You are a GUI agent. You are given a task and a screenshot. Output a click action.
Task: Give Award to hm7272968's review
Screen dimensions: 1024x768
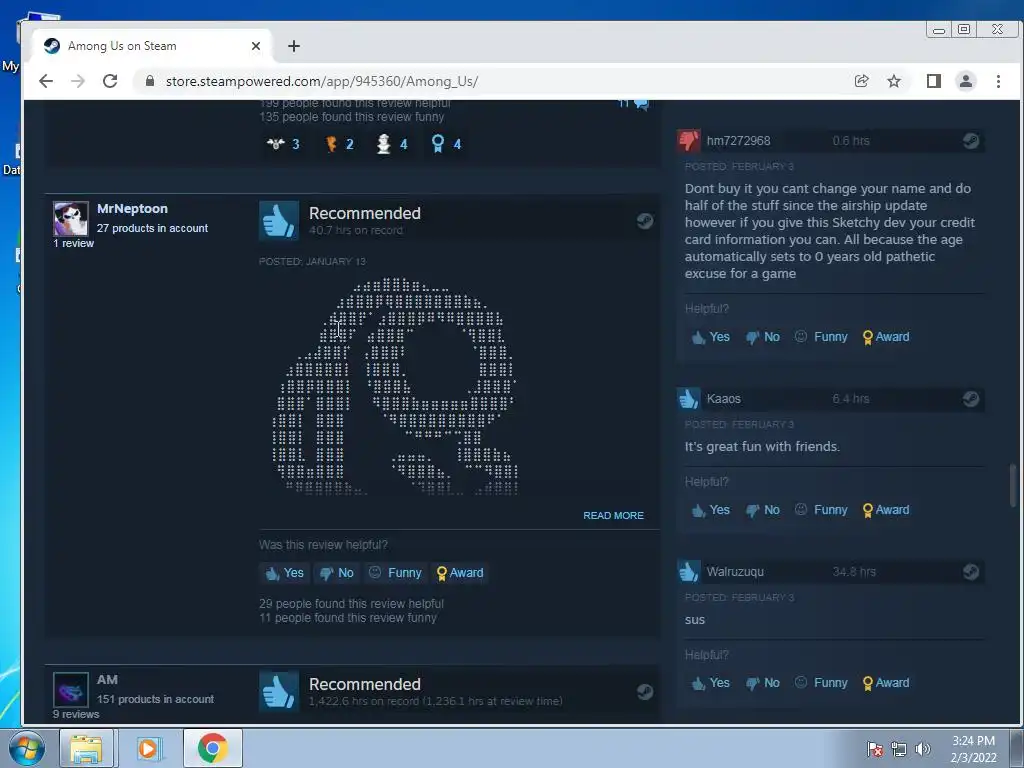click(886, 337)
